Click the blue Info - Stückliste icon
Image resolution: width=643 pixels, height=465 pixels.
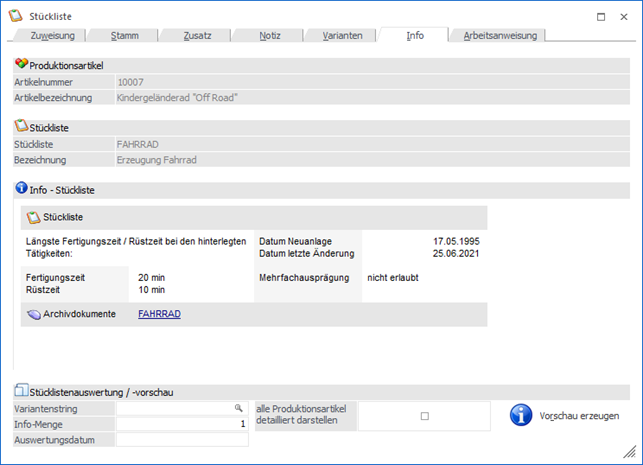(x=21, y=188)
